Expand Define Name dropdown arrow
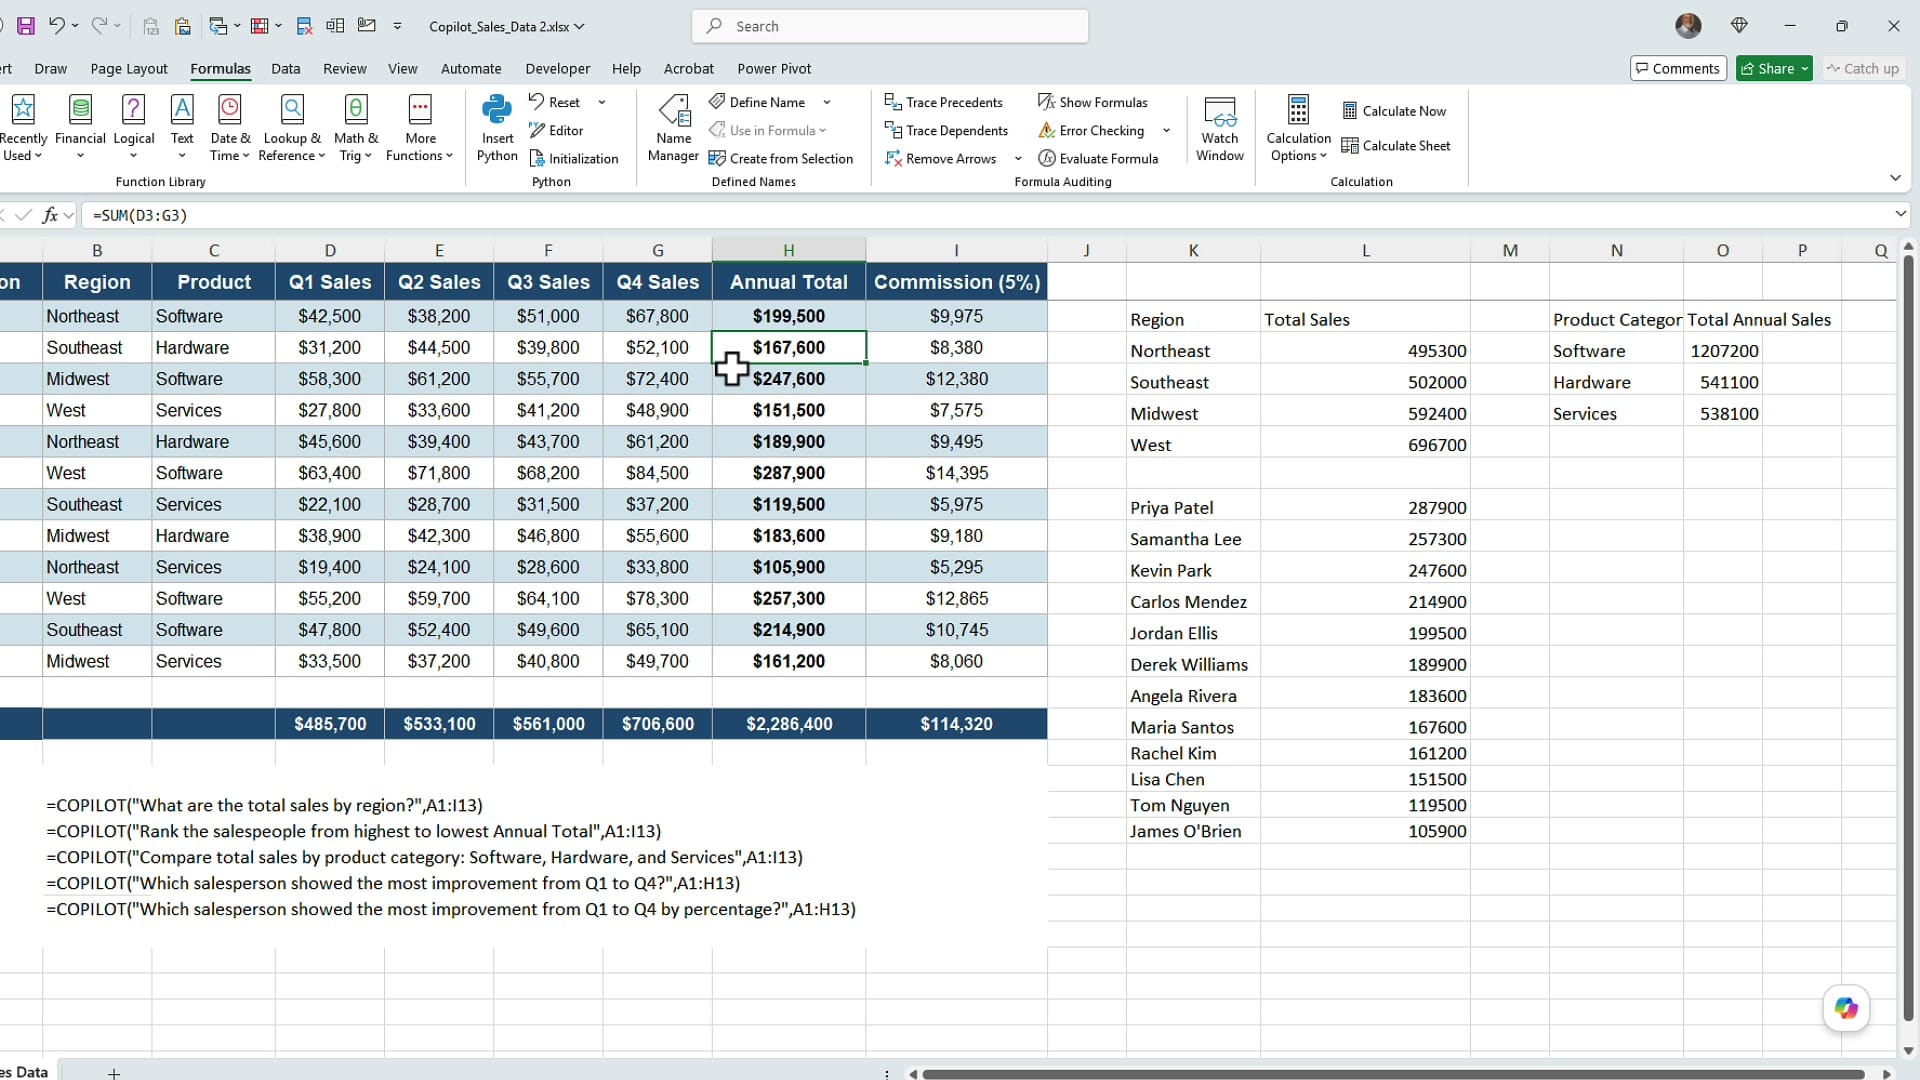 click(827, 102)
